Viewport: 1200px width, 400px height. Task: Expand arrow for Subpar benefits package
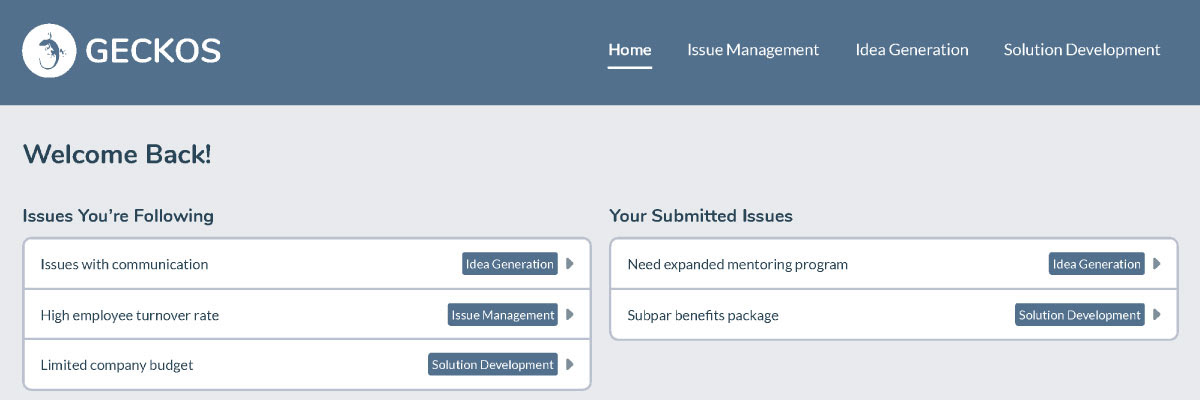(x=1157, y=315)
